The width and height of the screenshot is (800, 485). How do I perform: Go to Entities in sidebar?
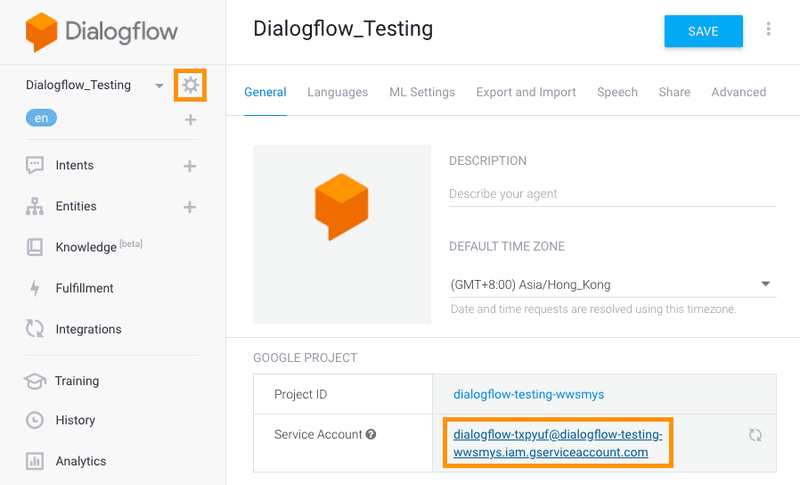tap(76, 206)
